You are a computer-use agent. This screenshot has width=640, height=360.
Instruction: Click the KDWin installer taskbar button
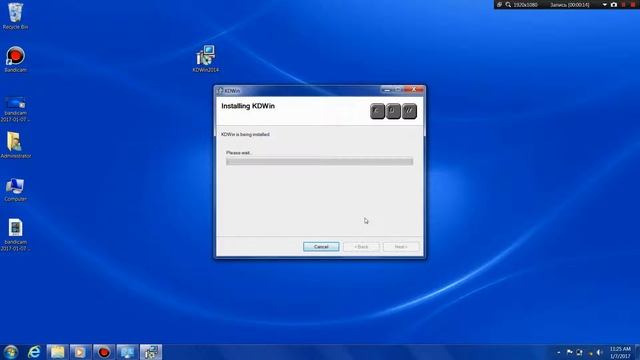click(151, 352)
